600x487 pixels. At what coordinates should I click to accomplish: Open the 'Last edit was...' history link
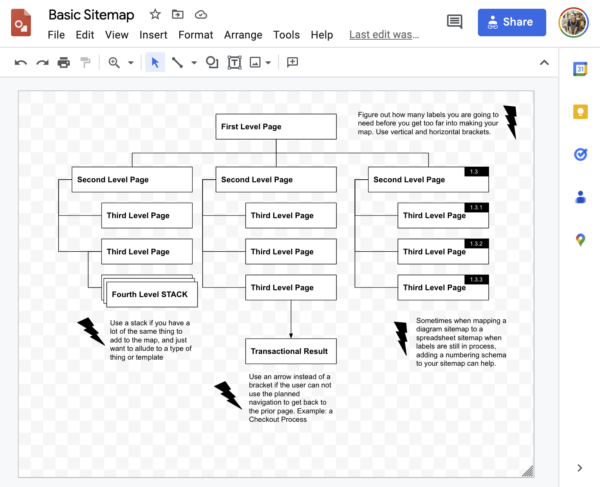[x=384, y=35]
